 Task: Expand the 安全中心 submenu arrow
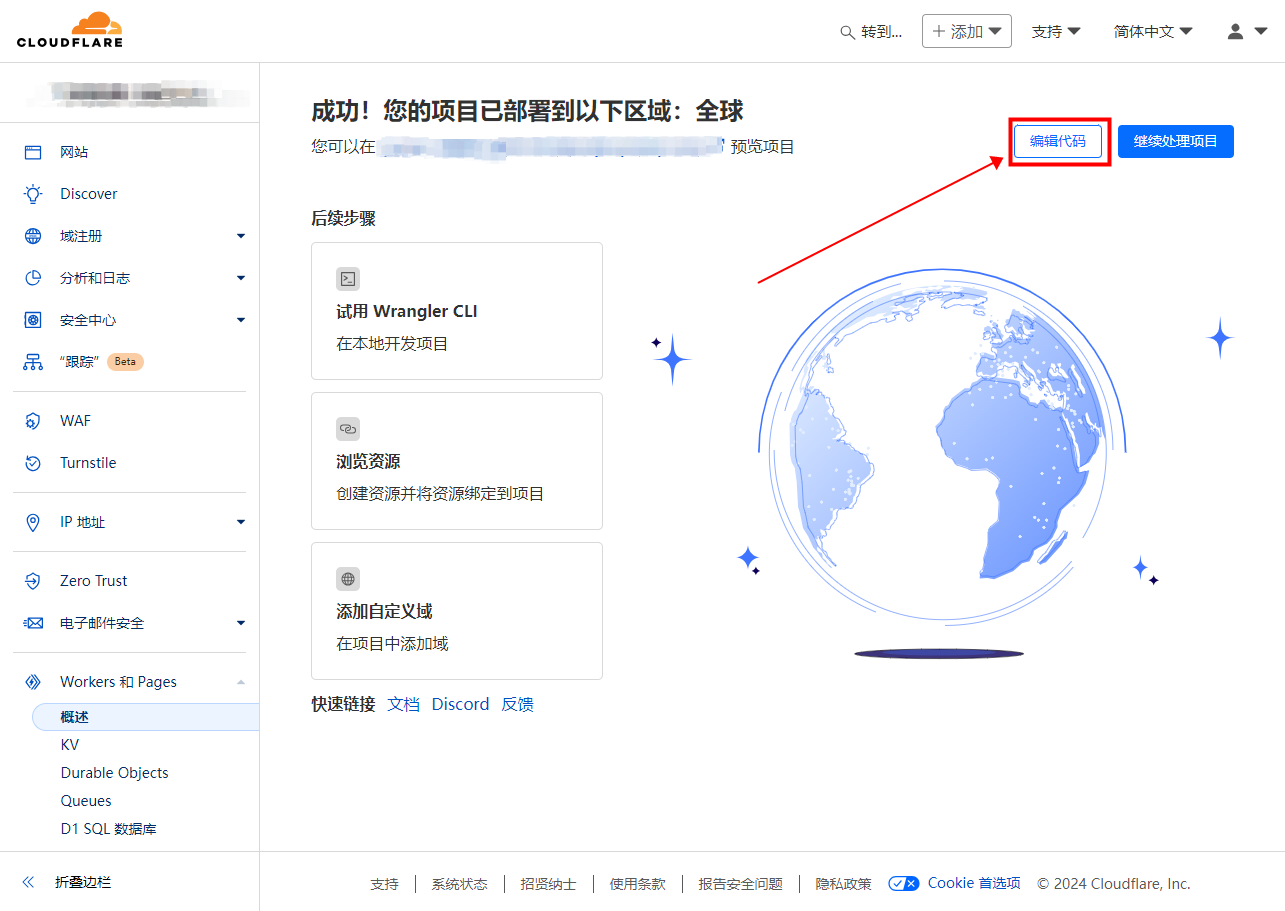(x=240, y=320)
